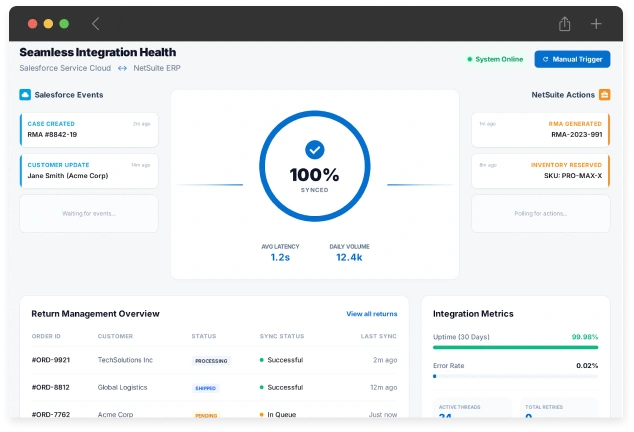Open the Case Created RMA #8842-19 card

(x=89, y=129)
